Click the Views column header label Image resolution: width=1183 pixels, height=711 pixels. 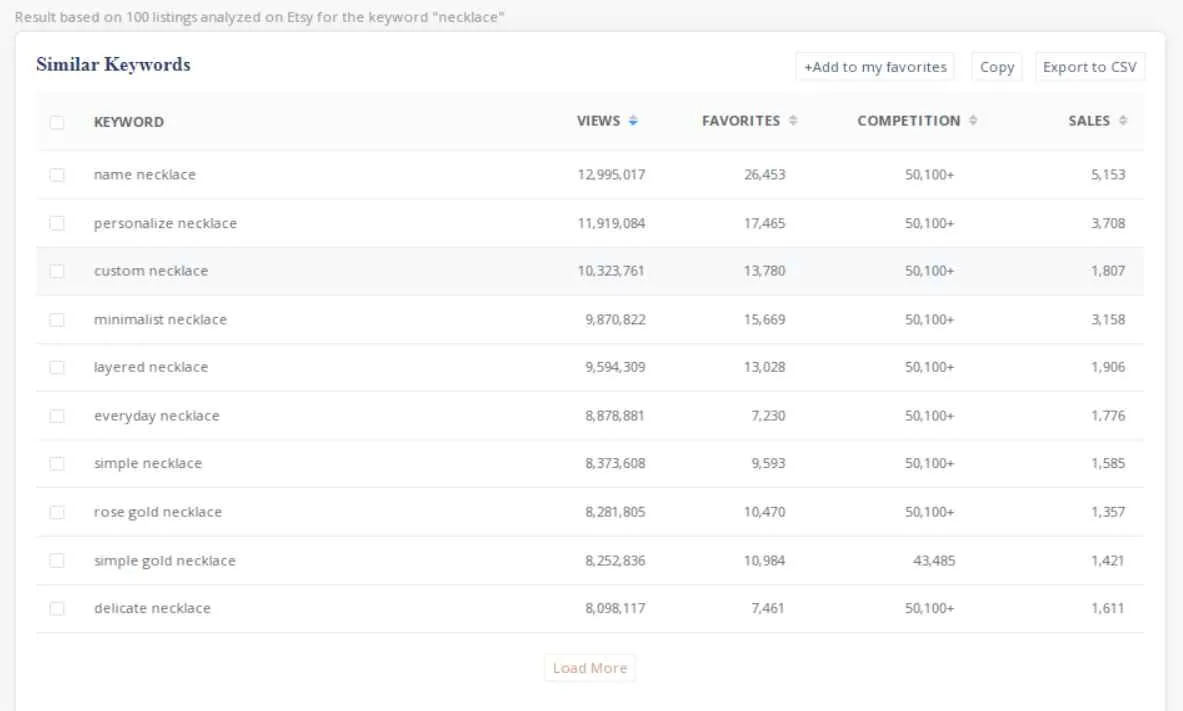tap(598, 121)
